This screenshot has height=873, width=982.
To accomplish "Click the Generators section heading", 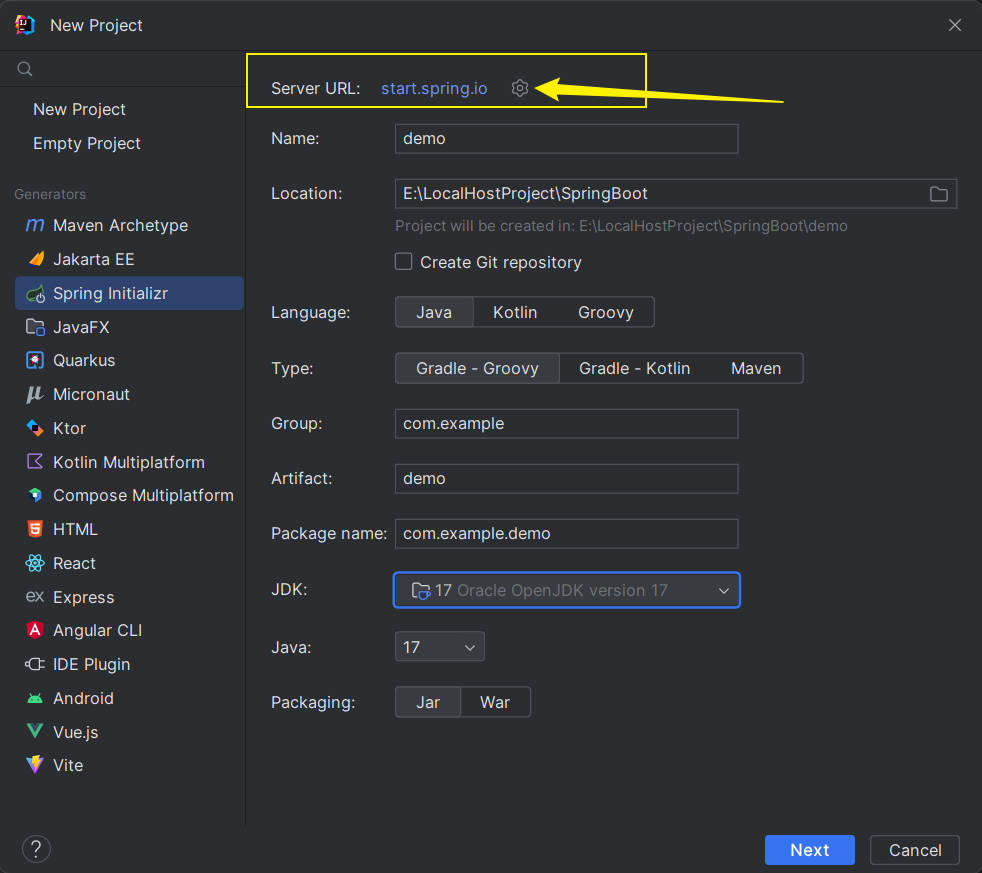I will (x=50, y=194).
